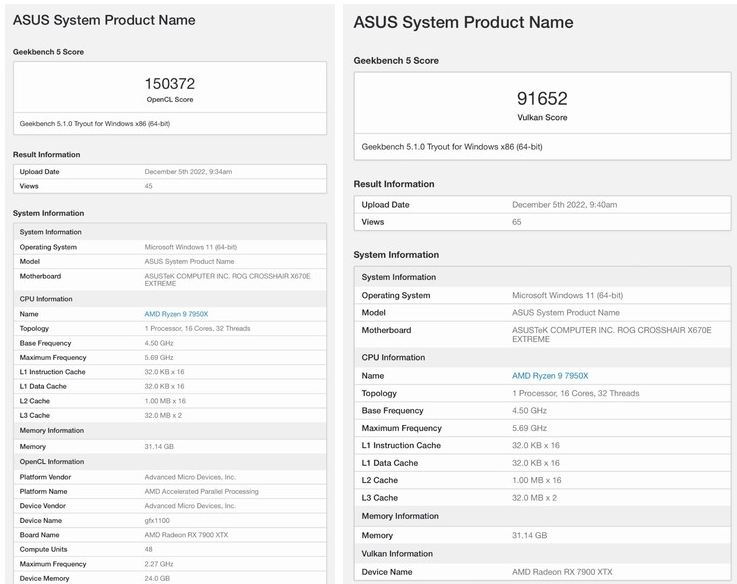The width and height of the screenshot is (737, 584).
Task: Click the Views value 65
Action: click(517, 222)
